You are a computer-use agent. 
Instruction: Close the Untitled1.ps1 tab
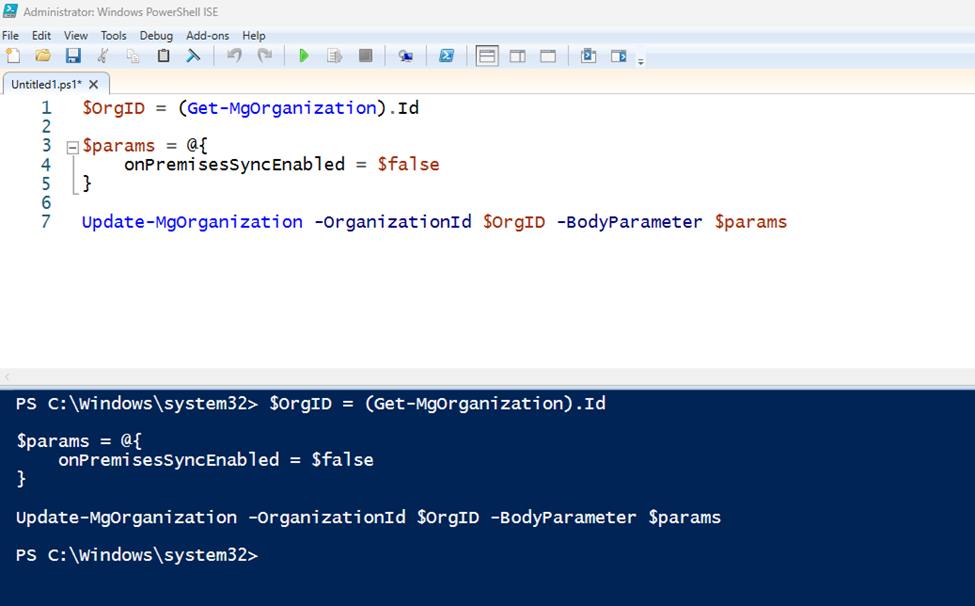tap(93, 85)
